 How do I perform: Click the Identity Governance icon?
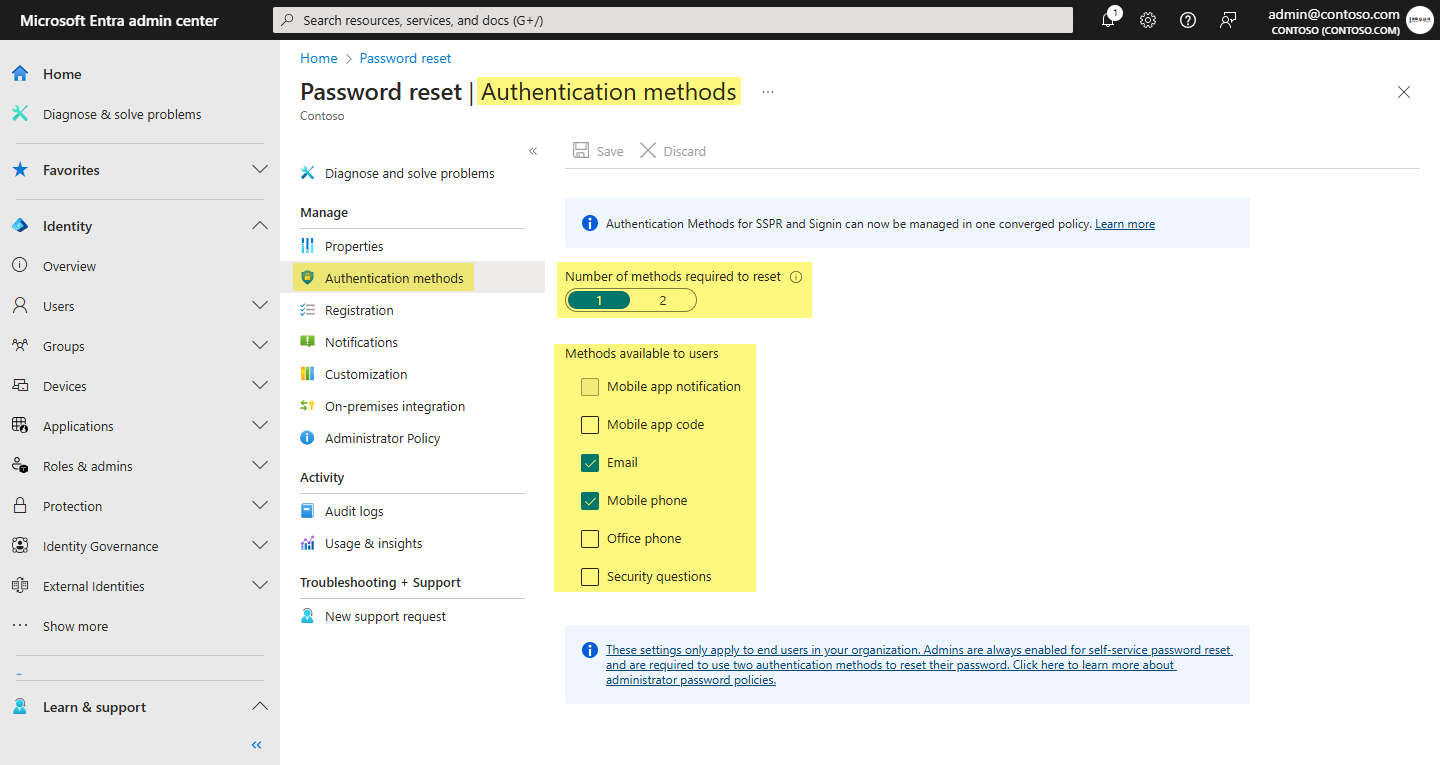point(20,546)
